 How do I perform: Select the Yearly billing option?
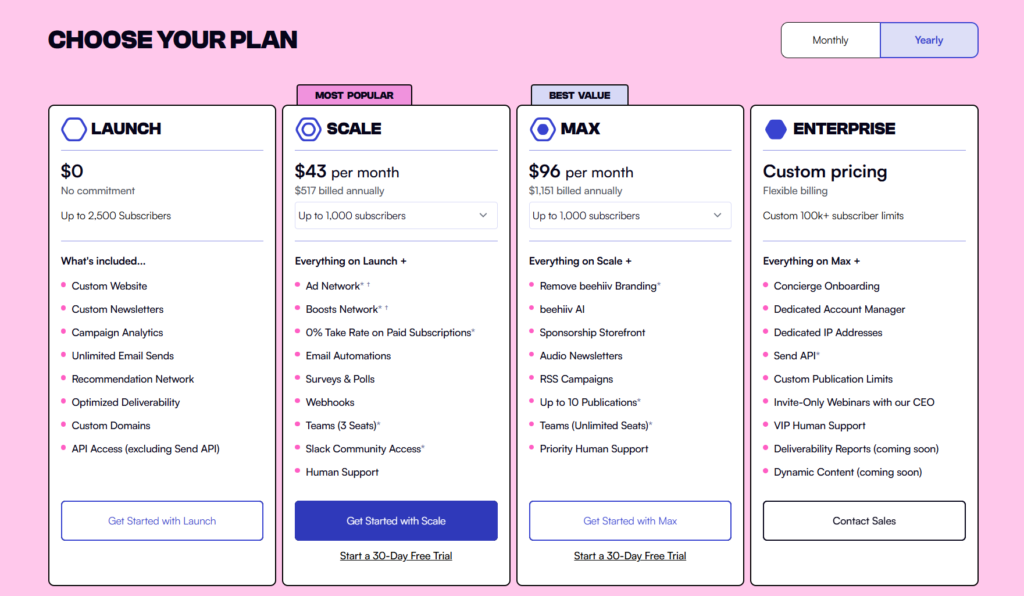click(928, 39)
